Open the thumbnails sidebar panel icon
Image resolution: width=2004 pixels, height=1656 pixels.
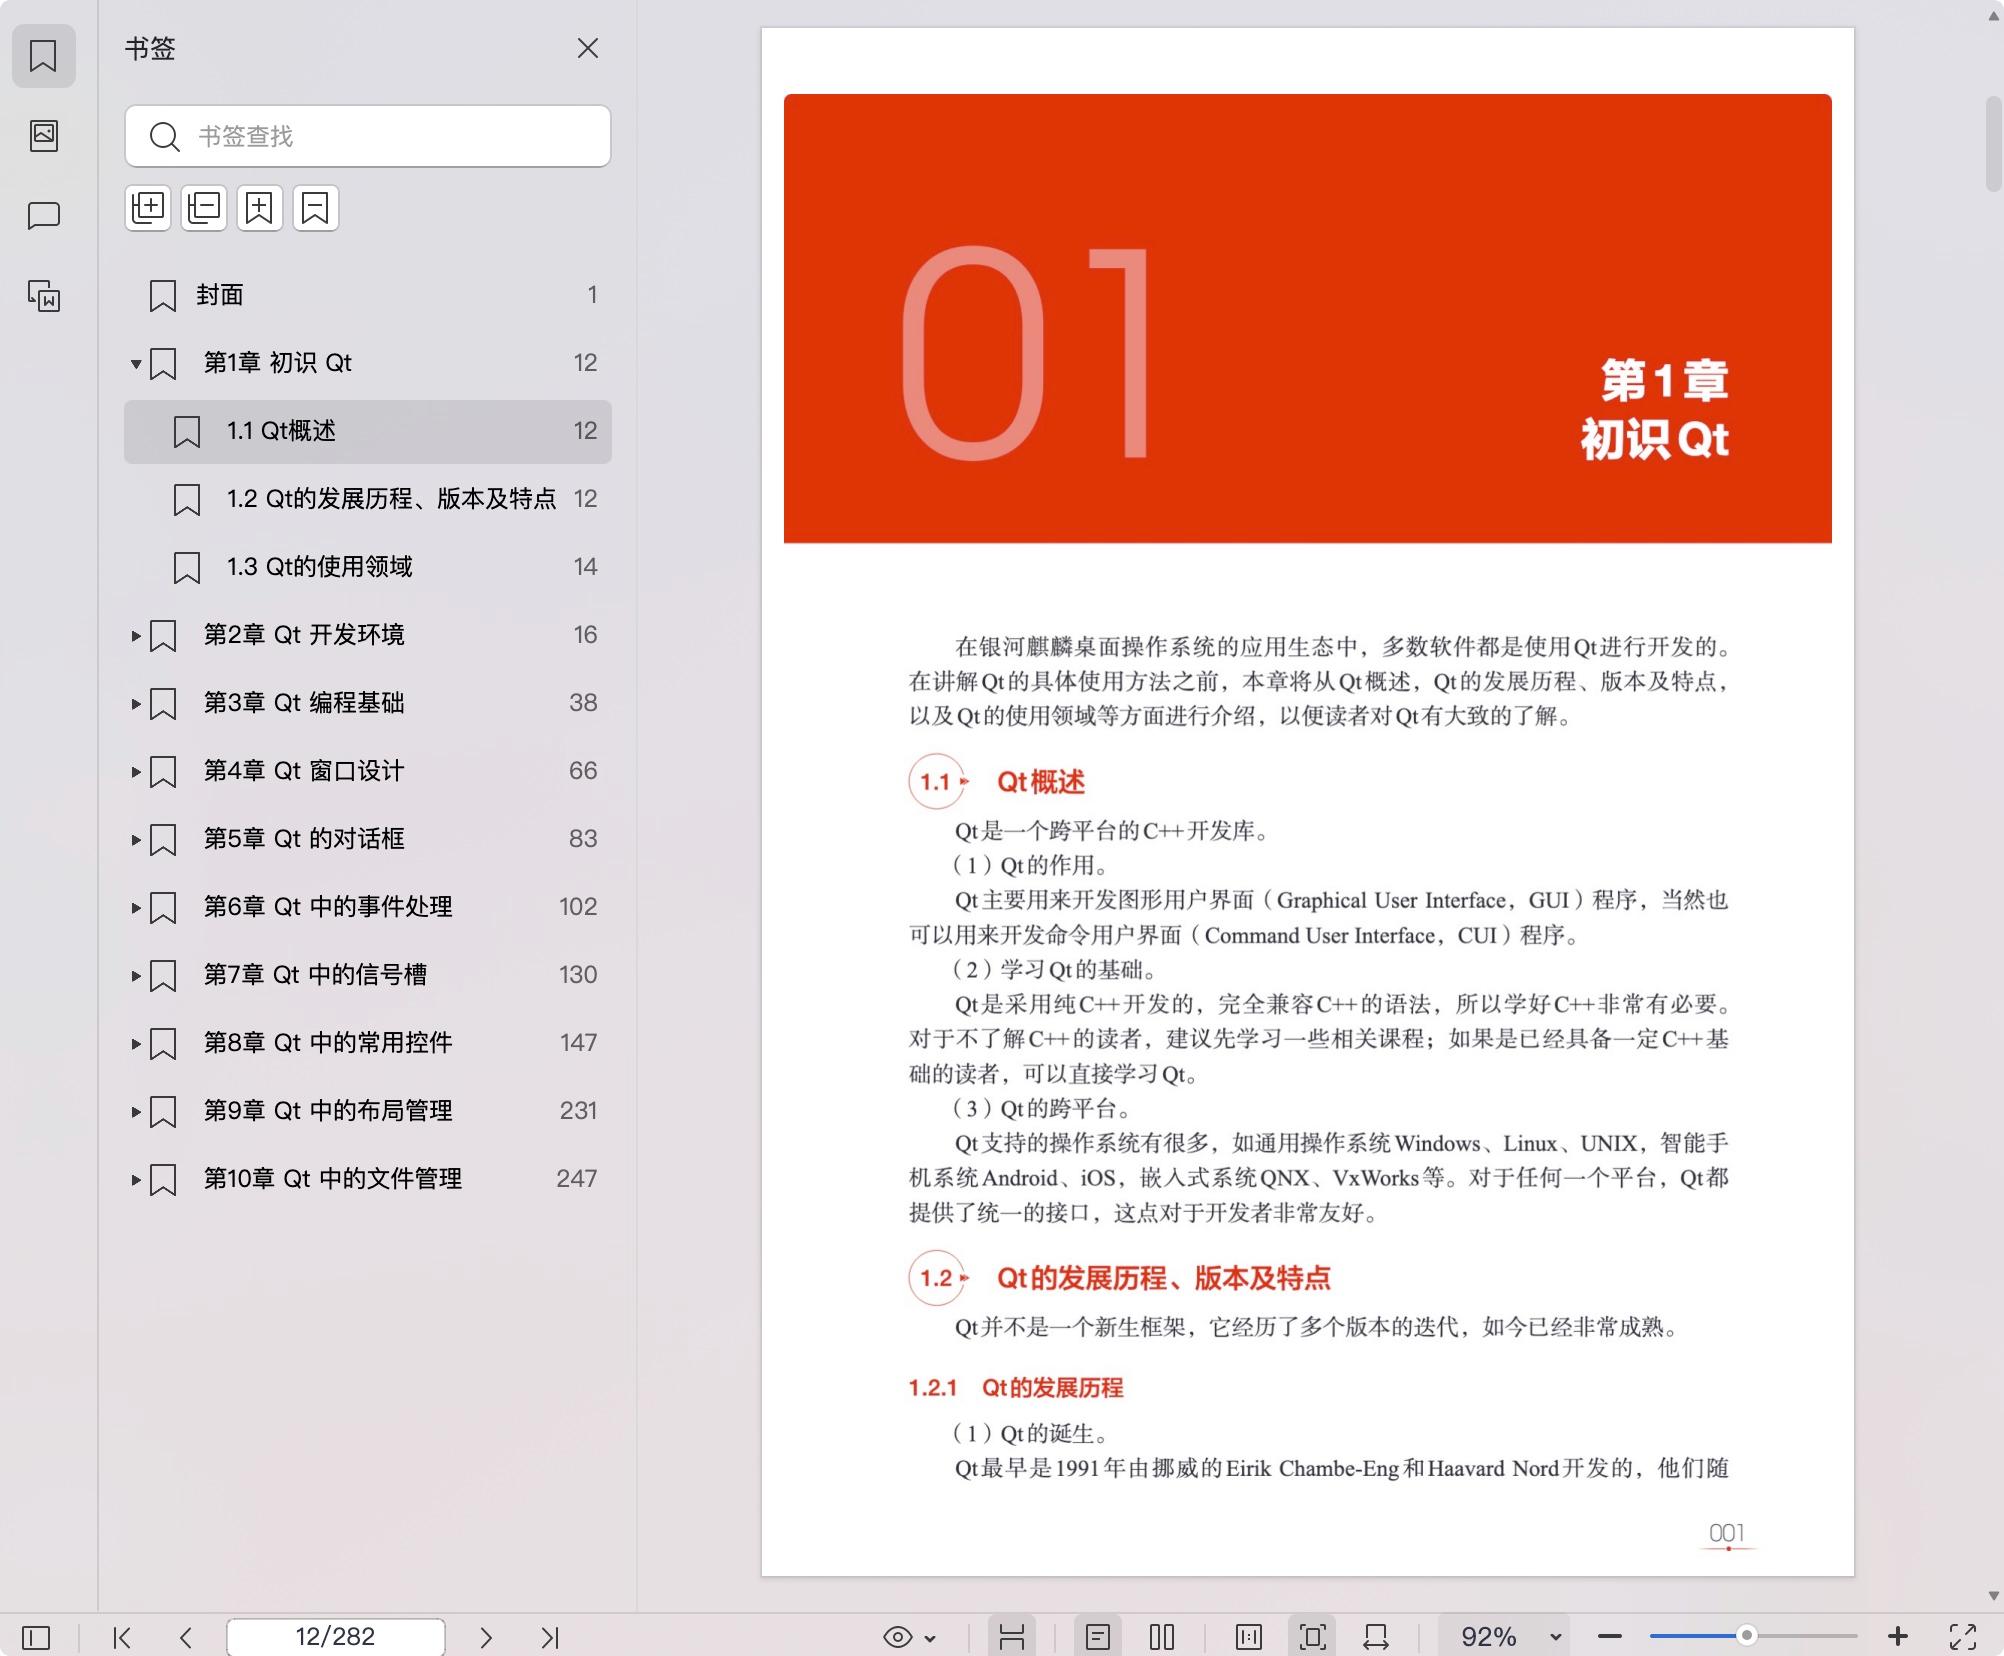tap(43, 135)
